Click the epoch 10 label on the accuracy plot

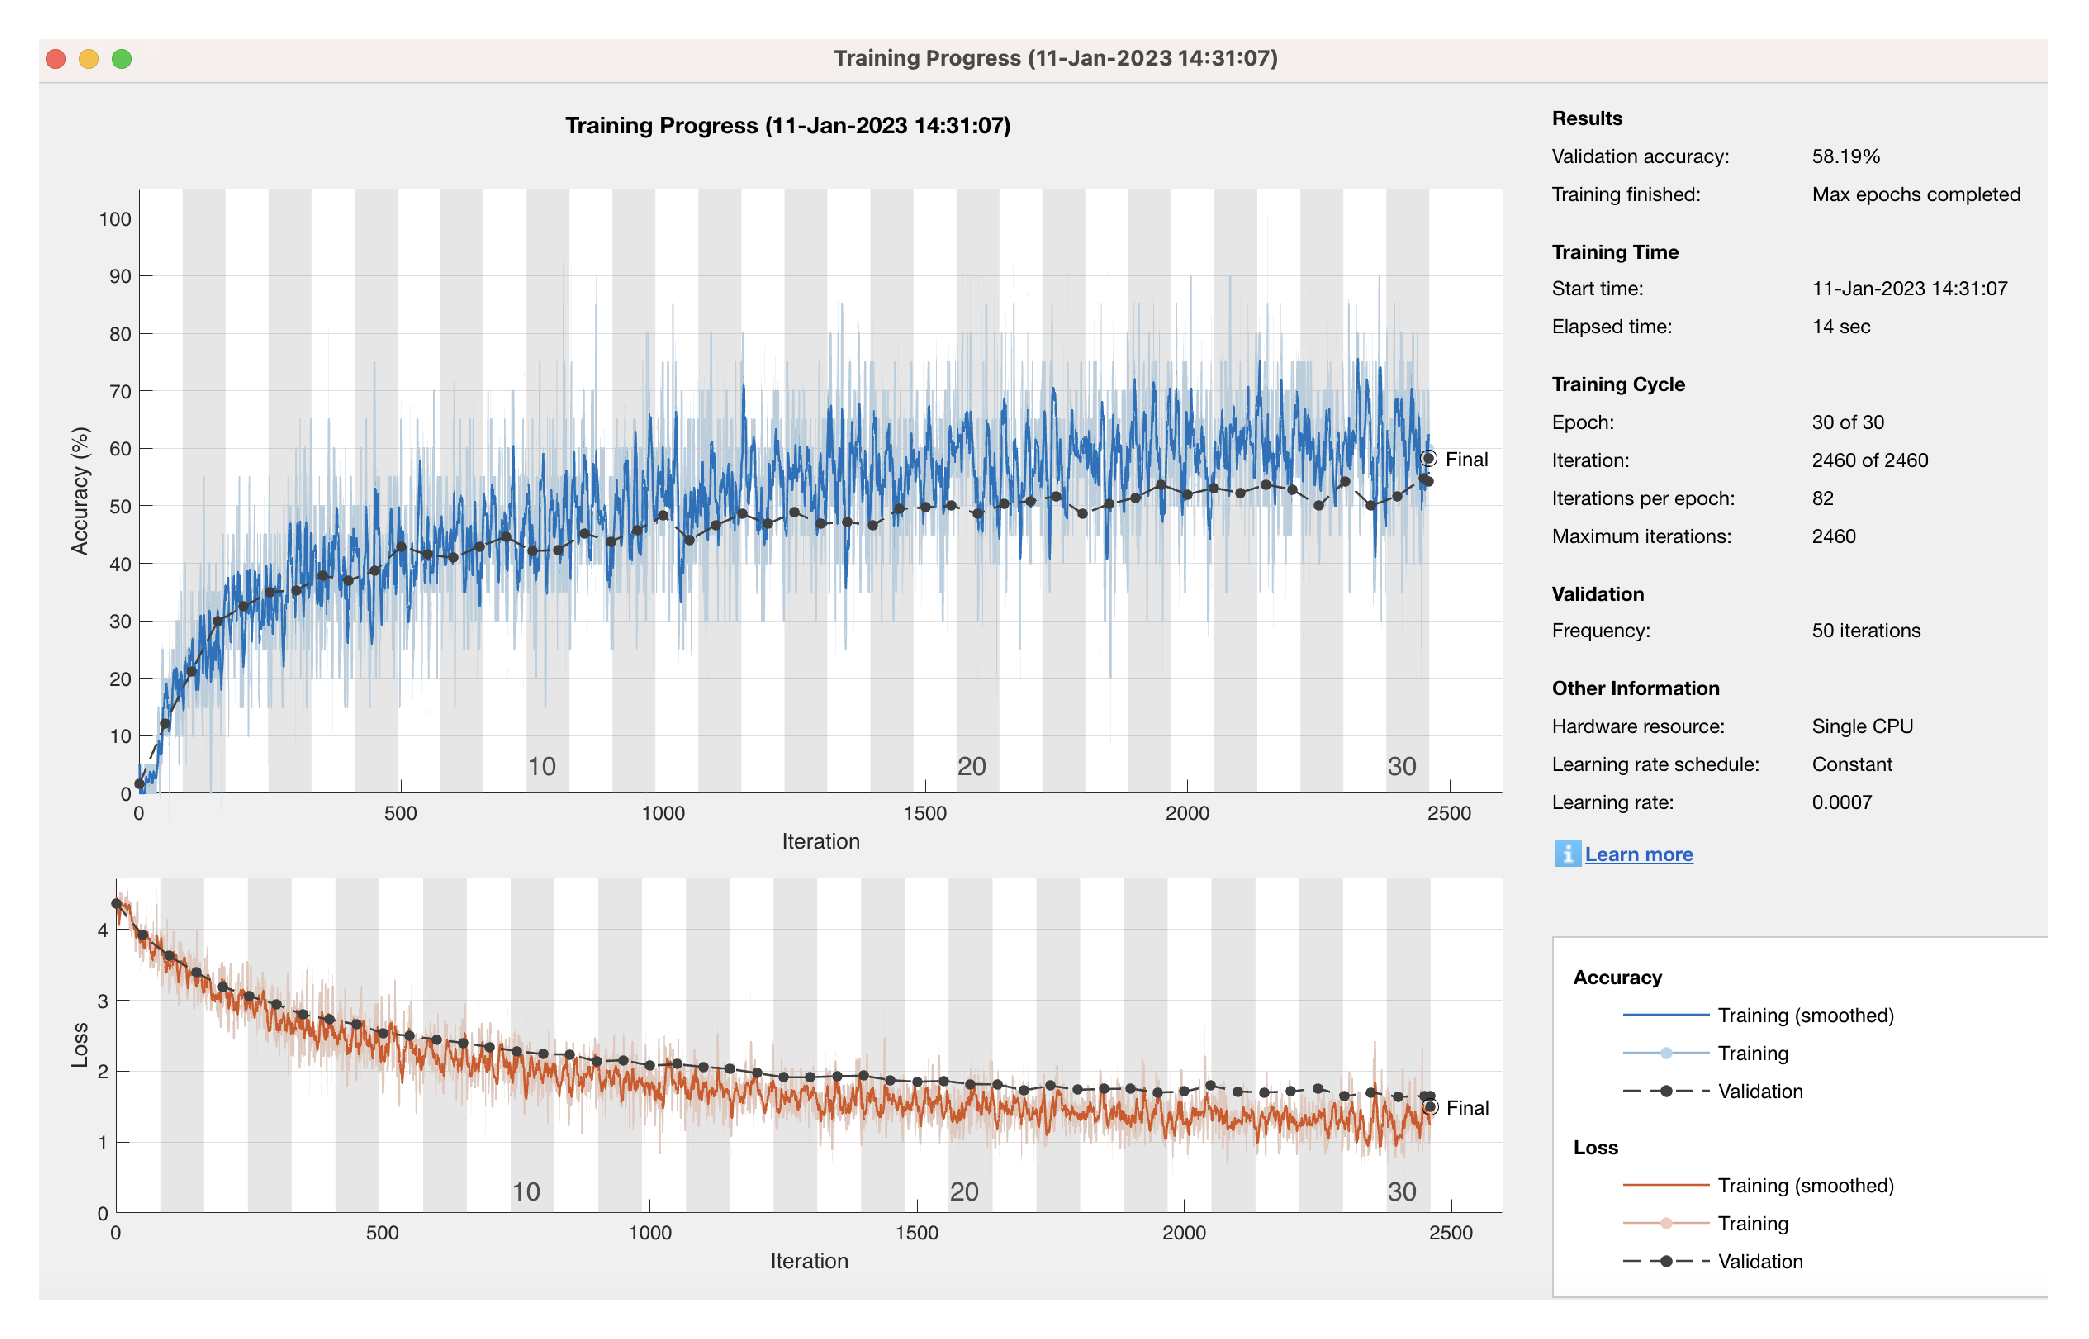541,767
